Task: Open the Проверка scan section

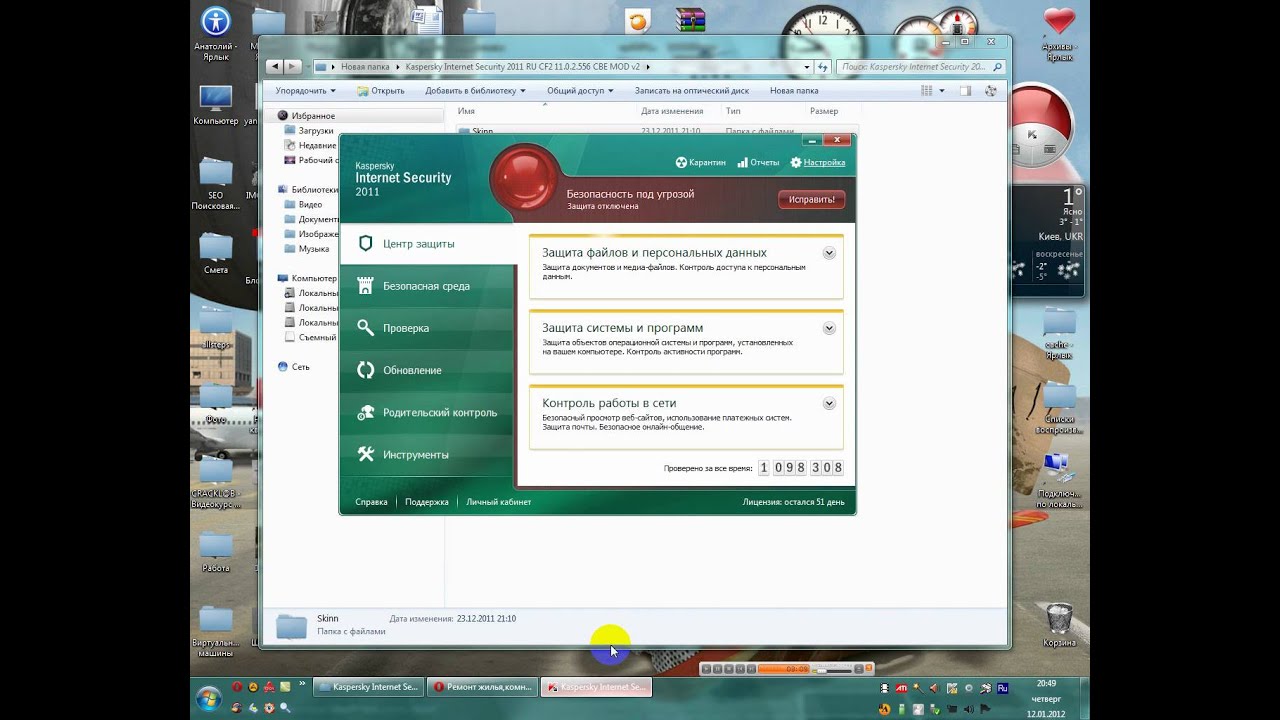Action: [x=428, y=328]
